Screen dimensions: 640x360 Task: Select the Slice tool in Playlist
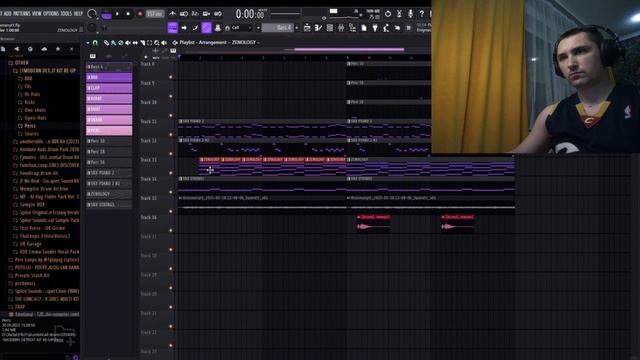point(142,42)
